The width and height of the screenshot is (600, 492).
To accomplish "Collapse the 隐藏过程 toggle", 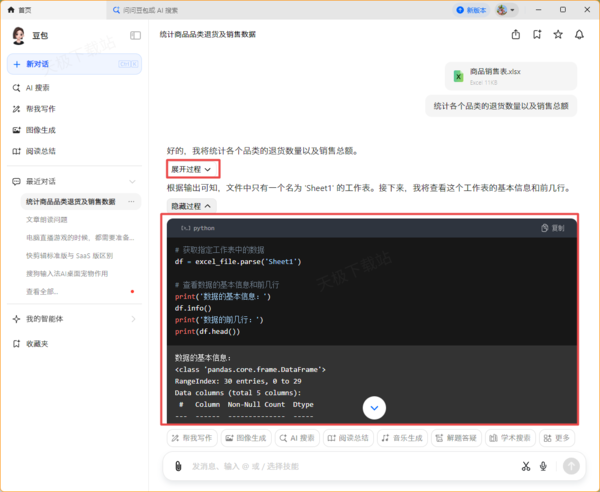I will click(191, 206).
